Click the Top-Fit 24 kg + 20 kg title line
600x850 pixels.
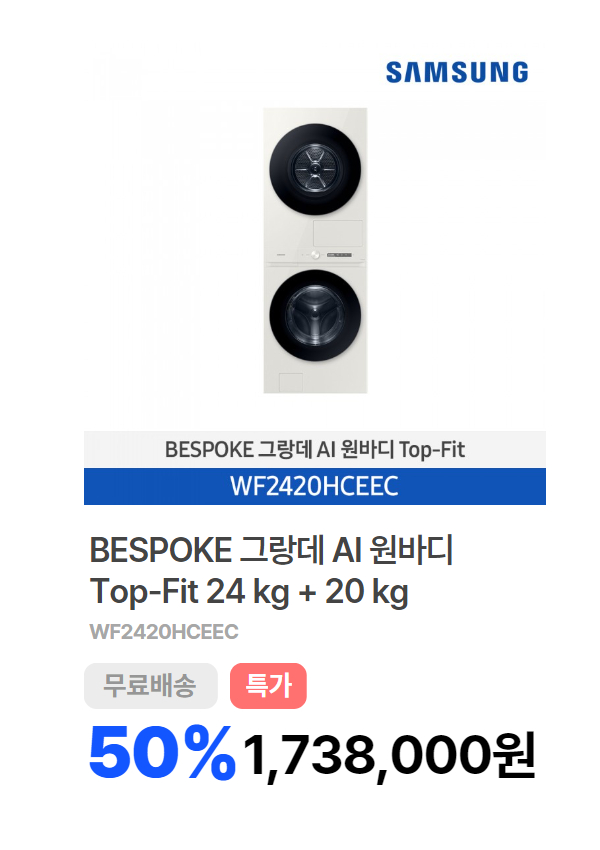tap(249, 592)
